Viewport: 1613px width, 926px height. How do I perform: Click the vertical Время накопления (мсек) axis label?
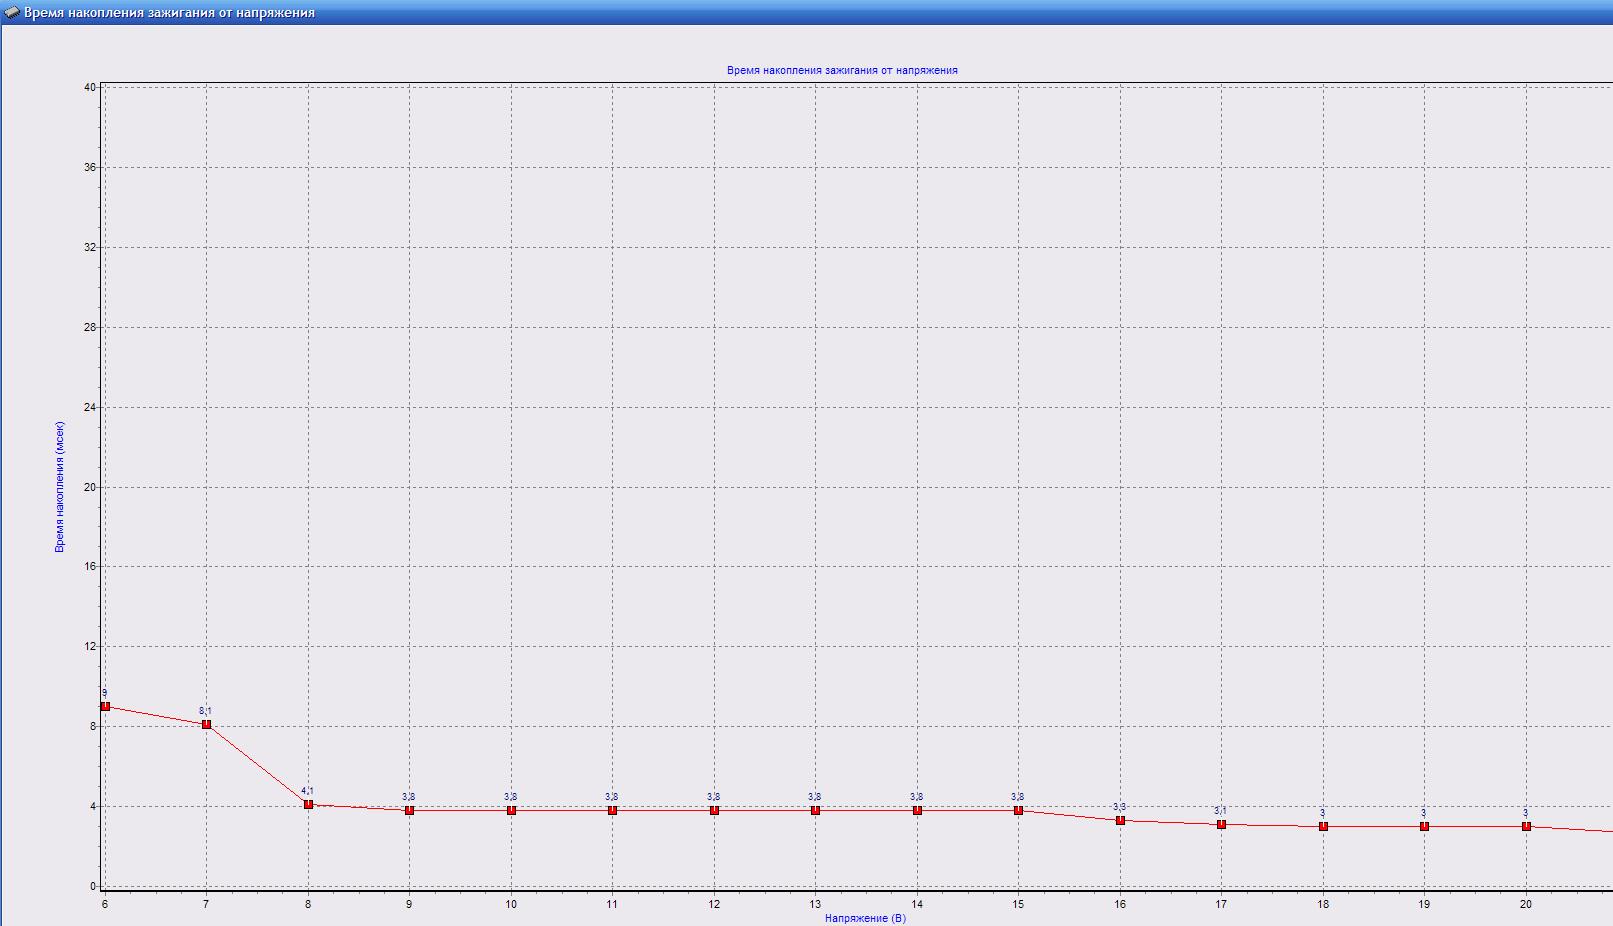point(60,487)
